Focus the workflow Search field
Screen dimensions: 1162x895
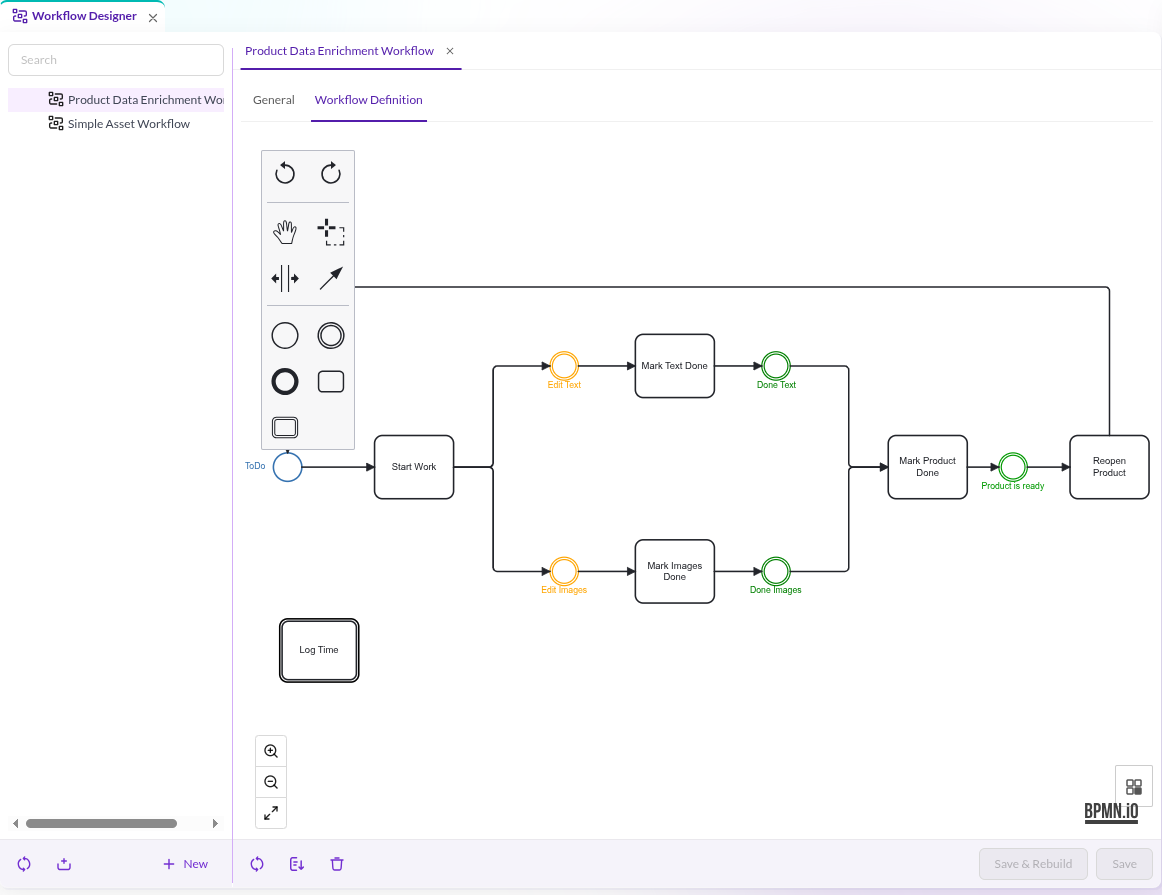(116, 60)
